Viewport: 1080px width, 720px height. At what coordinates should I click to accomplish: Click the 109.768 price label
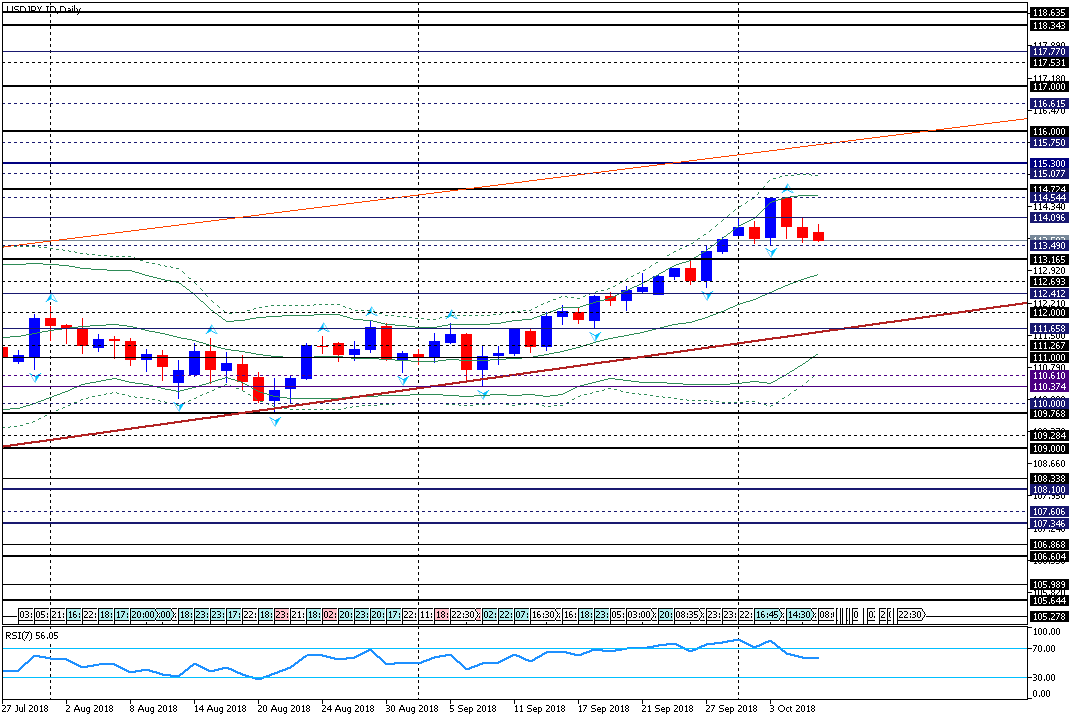1049,414
